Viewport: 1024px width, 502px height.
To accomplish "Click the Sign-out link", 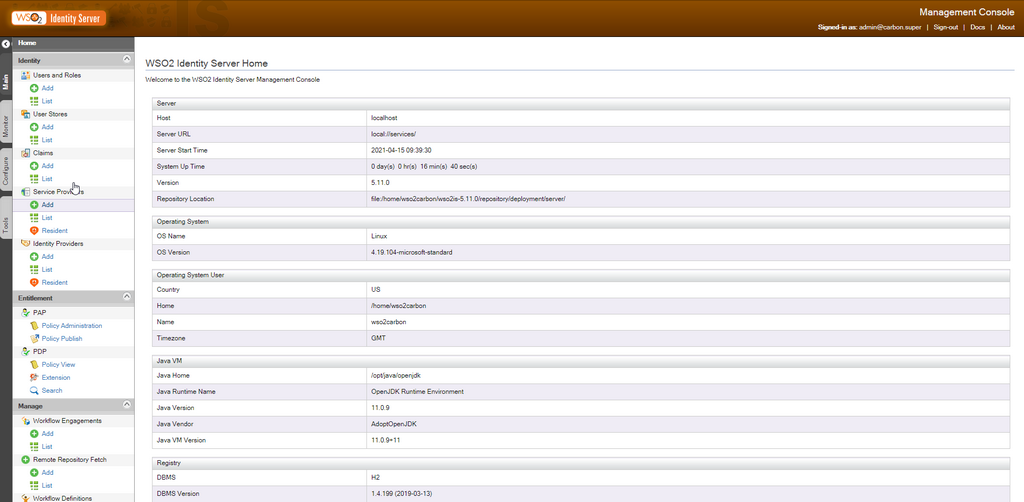I will tap(945, 27).
